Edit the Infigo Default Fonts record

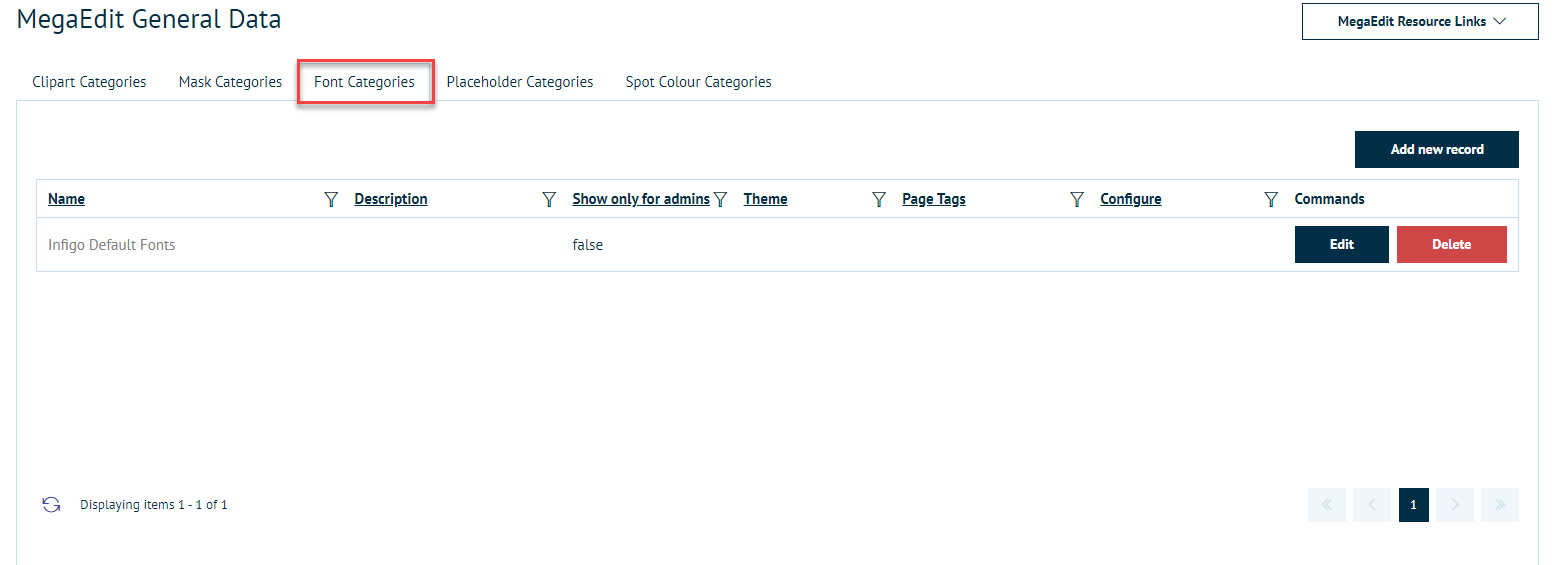tap(1341, 245)
